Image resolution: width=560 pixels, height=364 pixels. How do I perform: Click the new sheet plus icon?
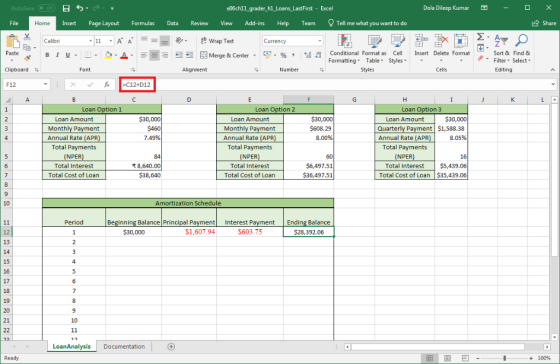(171, 346)
